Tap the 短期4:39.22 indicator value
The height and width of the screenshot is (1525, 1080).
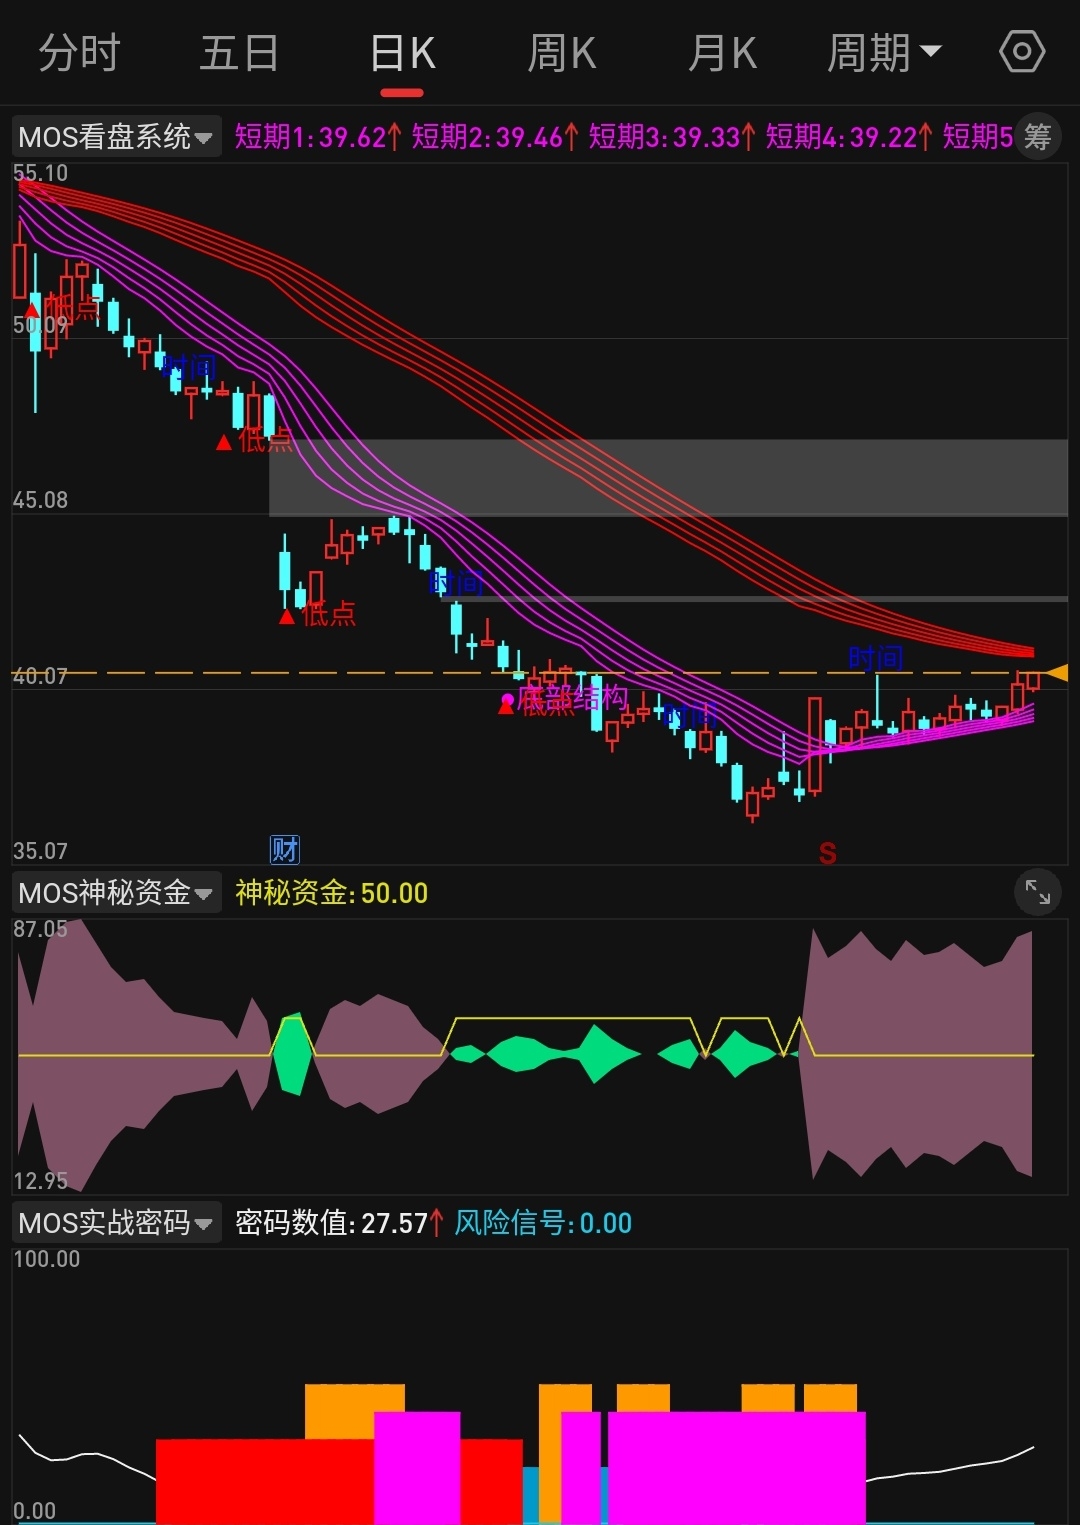click(848, 137)
